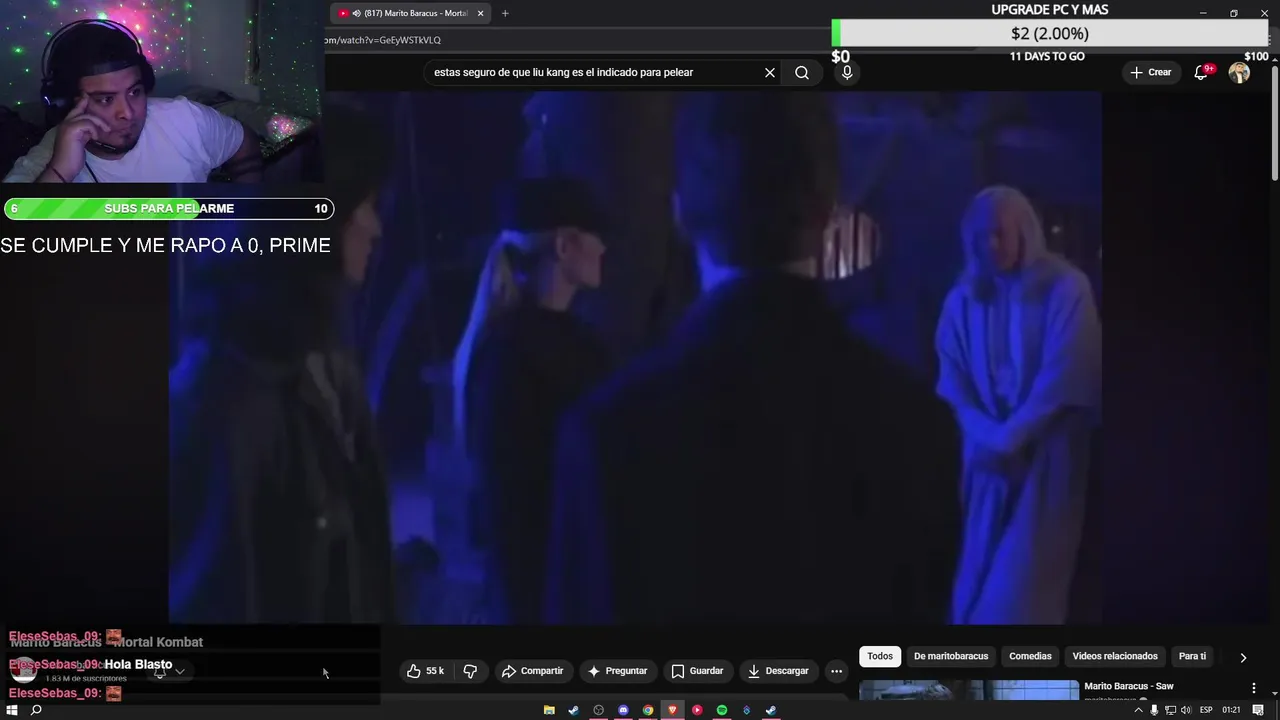
Task: Select the De maritobaracus filter chip
Action: (951, 656)
